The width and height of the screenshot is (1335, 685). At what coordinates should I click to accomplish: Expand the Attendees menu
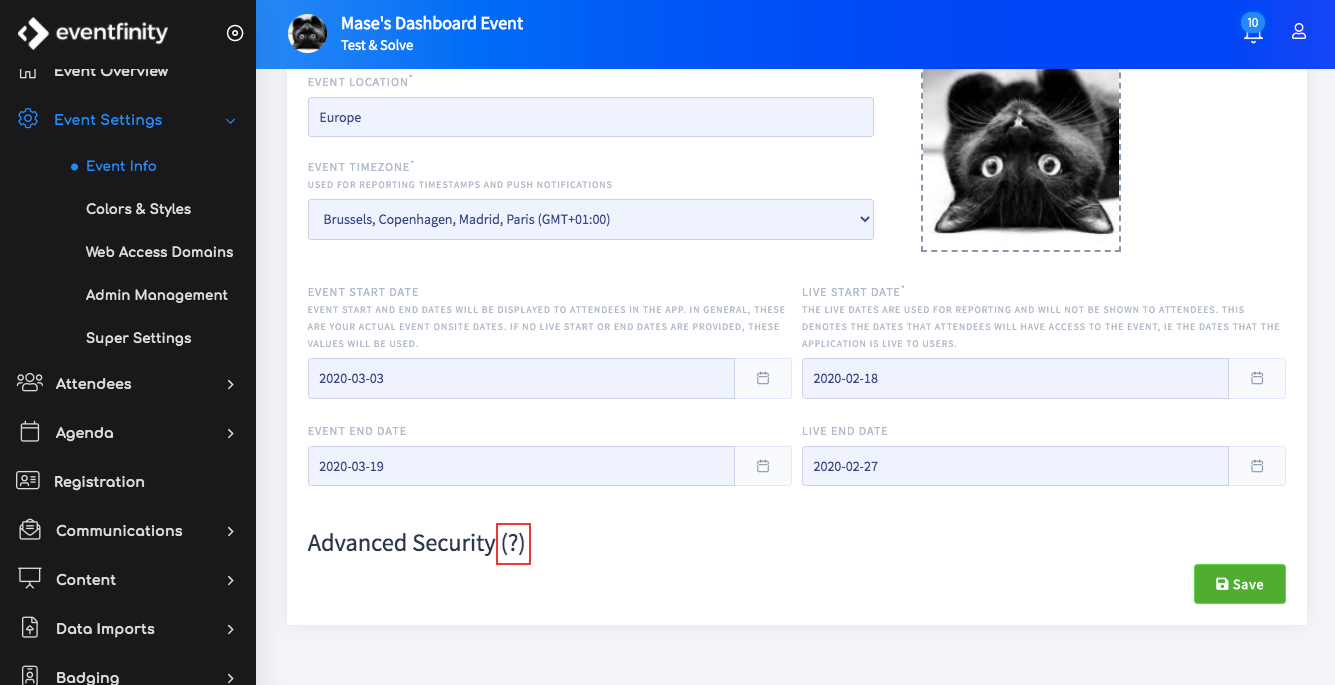(128, 383)
